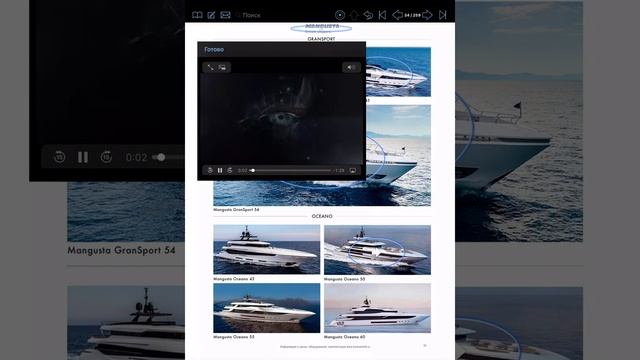This screenshot has width=640, height=360.
Task: Jump to the first page icon
Action: 382,15
